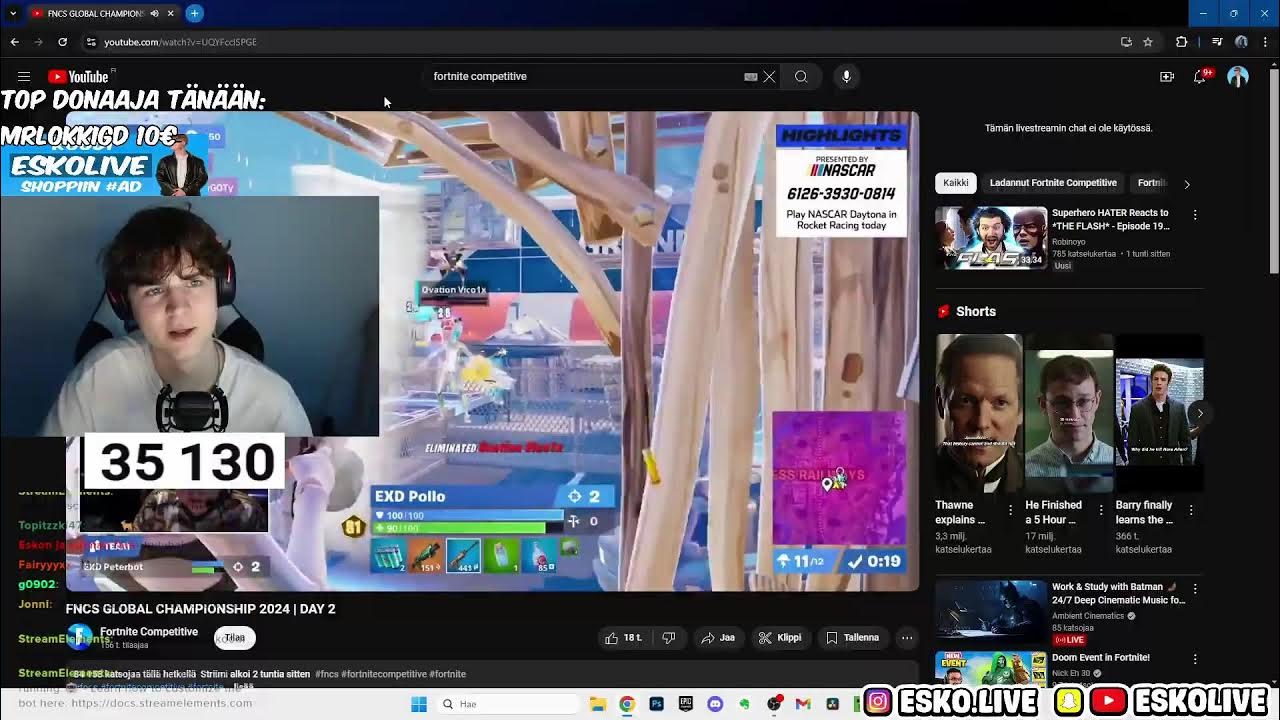Clear the search box with the X
1280x720 pixels.
pos(769,76)
